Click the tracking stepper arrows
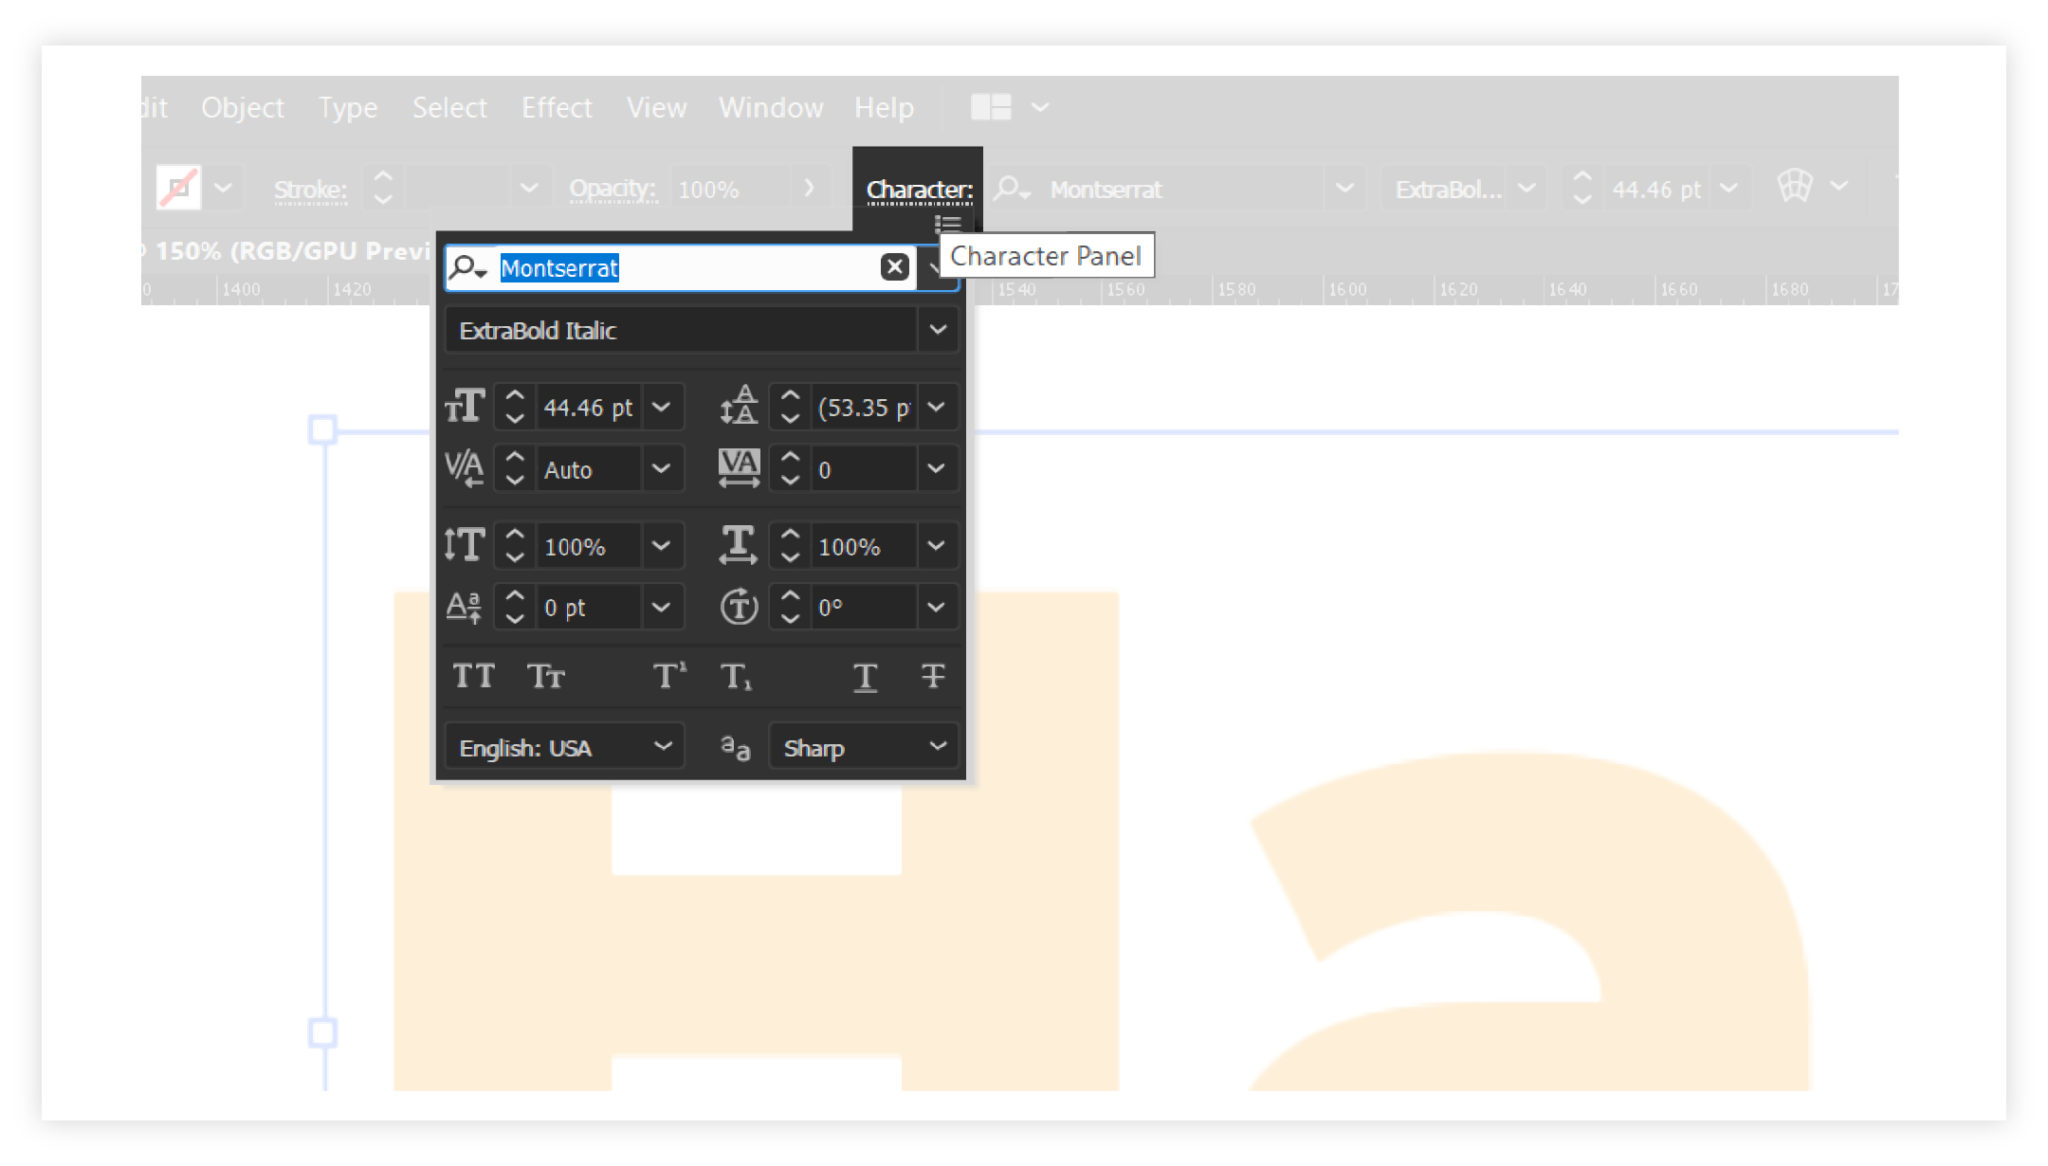The height and width of the screenshot is (1166, 2048). 790,468
